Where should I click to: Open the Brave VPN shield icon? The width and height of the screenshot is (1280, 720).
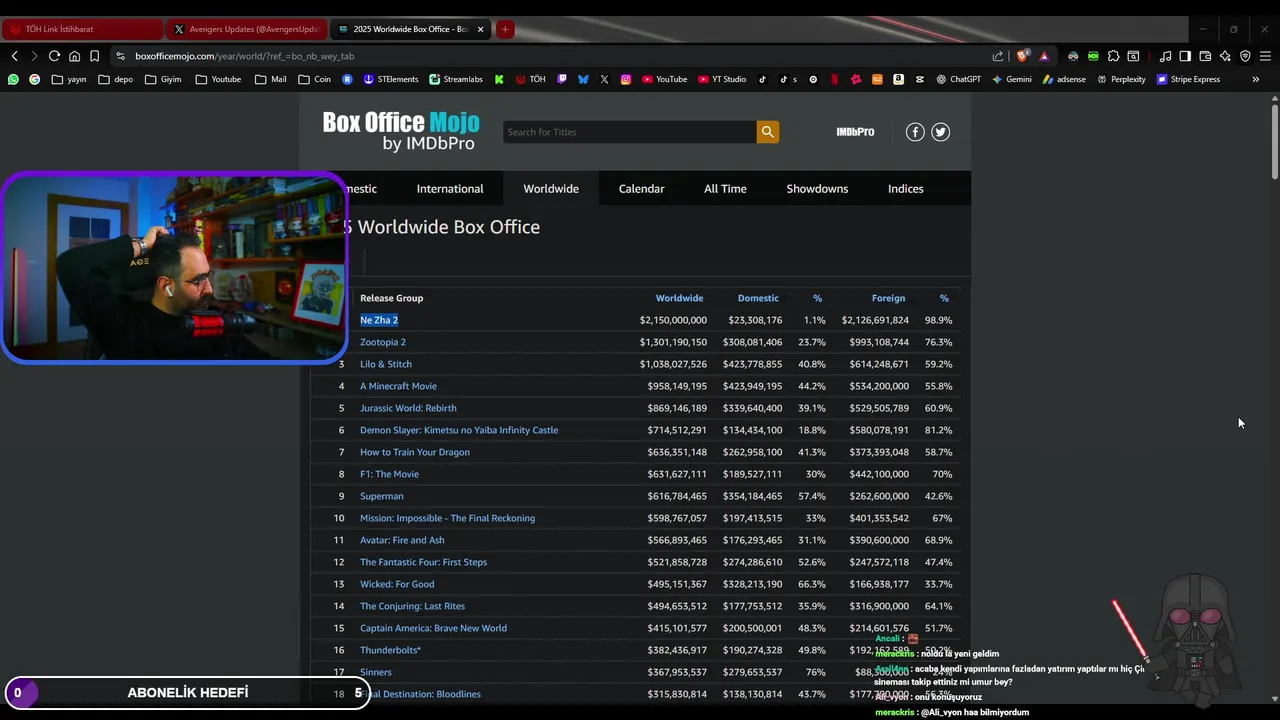point(1245,56)
